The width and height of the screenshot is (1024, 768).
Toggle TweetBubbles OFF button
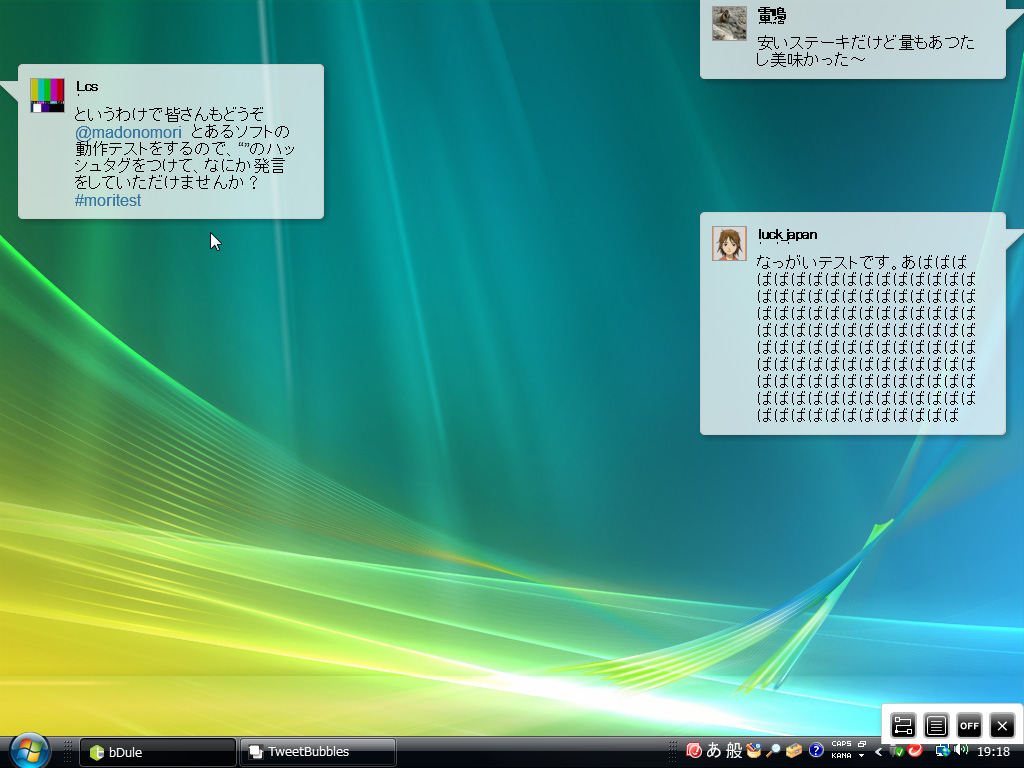tap(969, 726)
